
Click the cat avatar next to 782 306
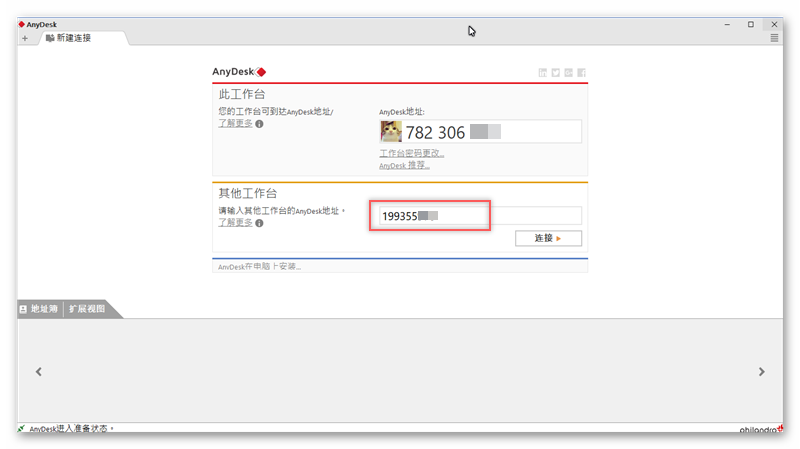click(391, 131)
